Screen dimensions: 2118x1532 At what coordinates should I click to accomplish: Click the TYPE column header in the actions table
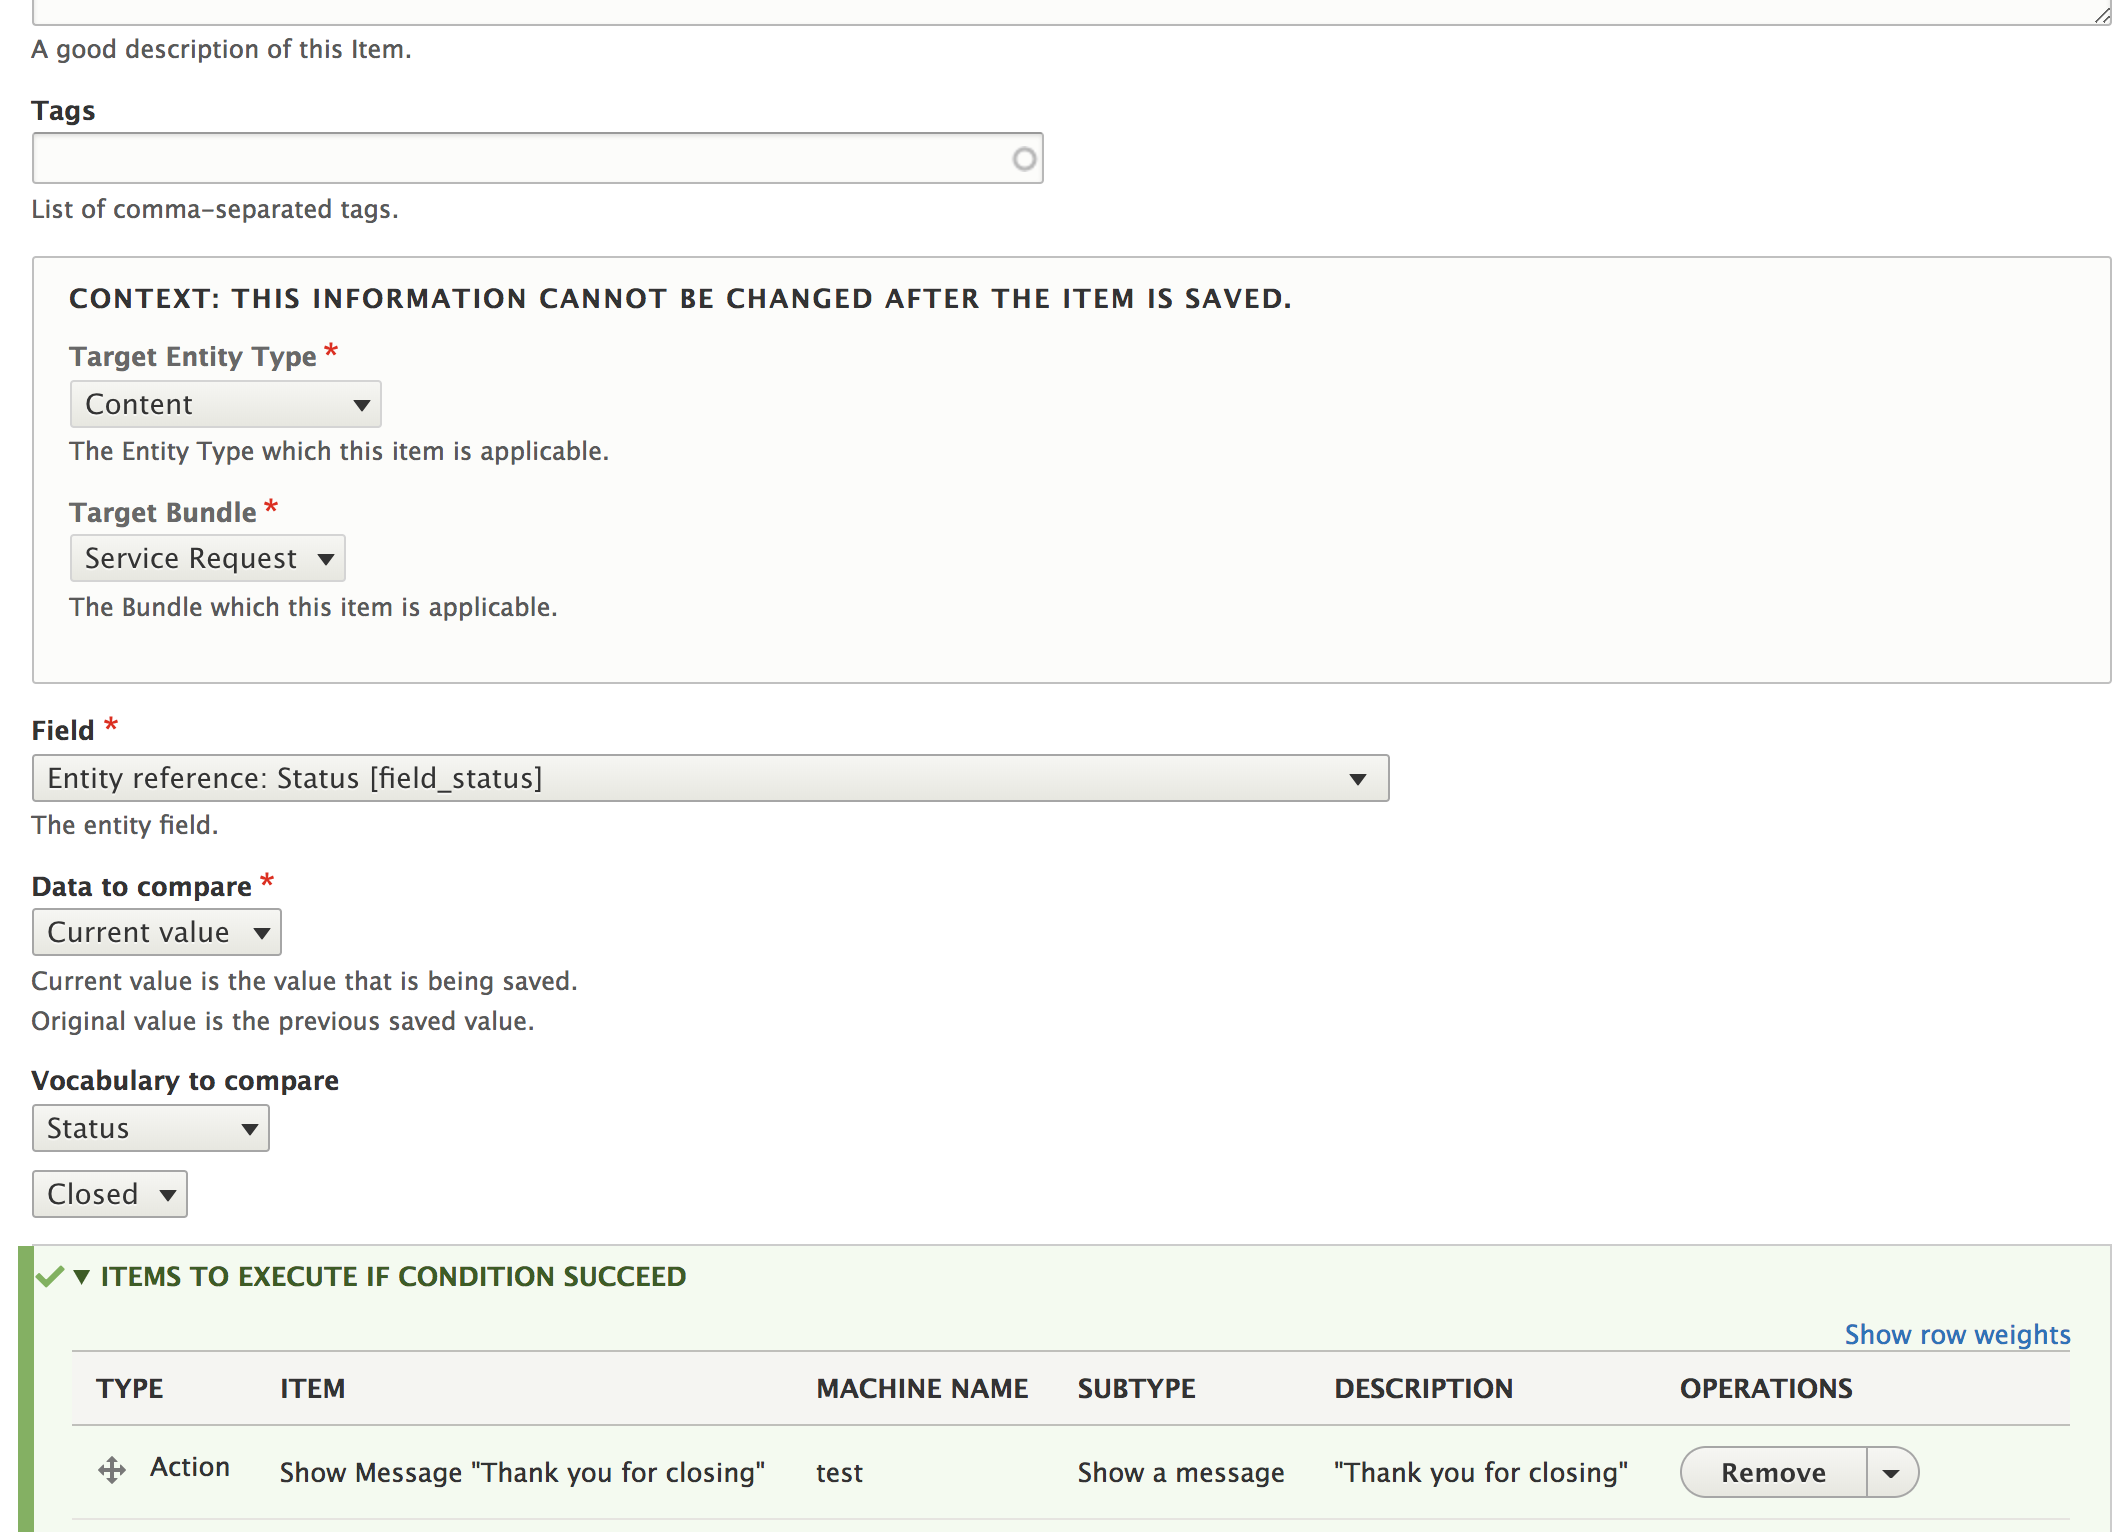pyautogui.click(x=129, y=1388)
